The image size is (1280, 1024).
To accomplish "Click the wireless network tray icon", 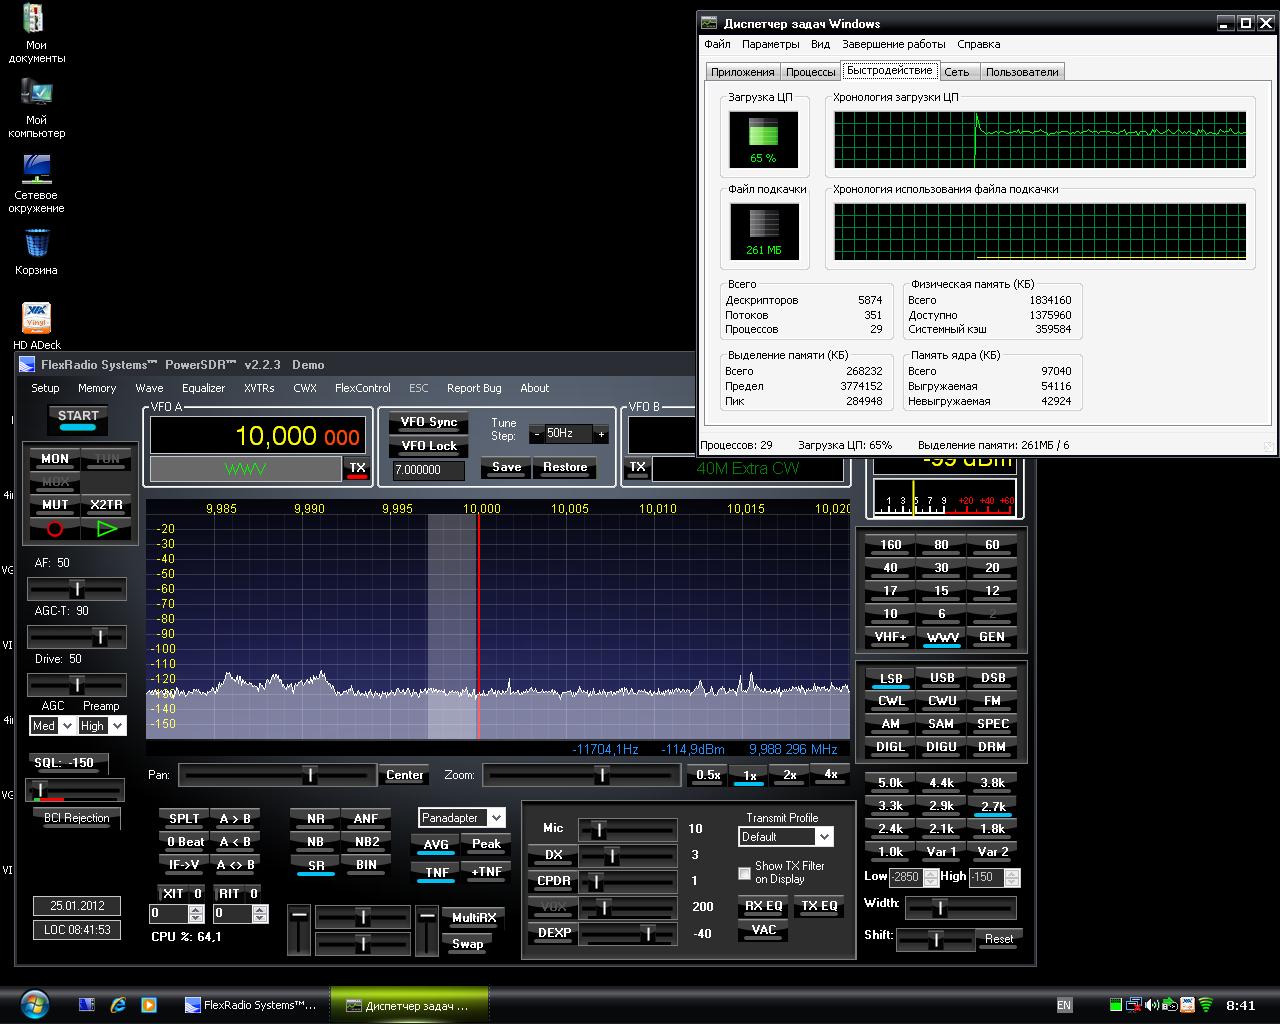I will tap(1205, 1005).
